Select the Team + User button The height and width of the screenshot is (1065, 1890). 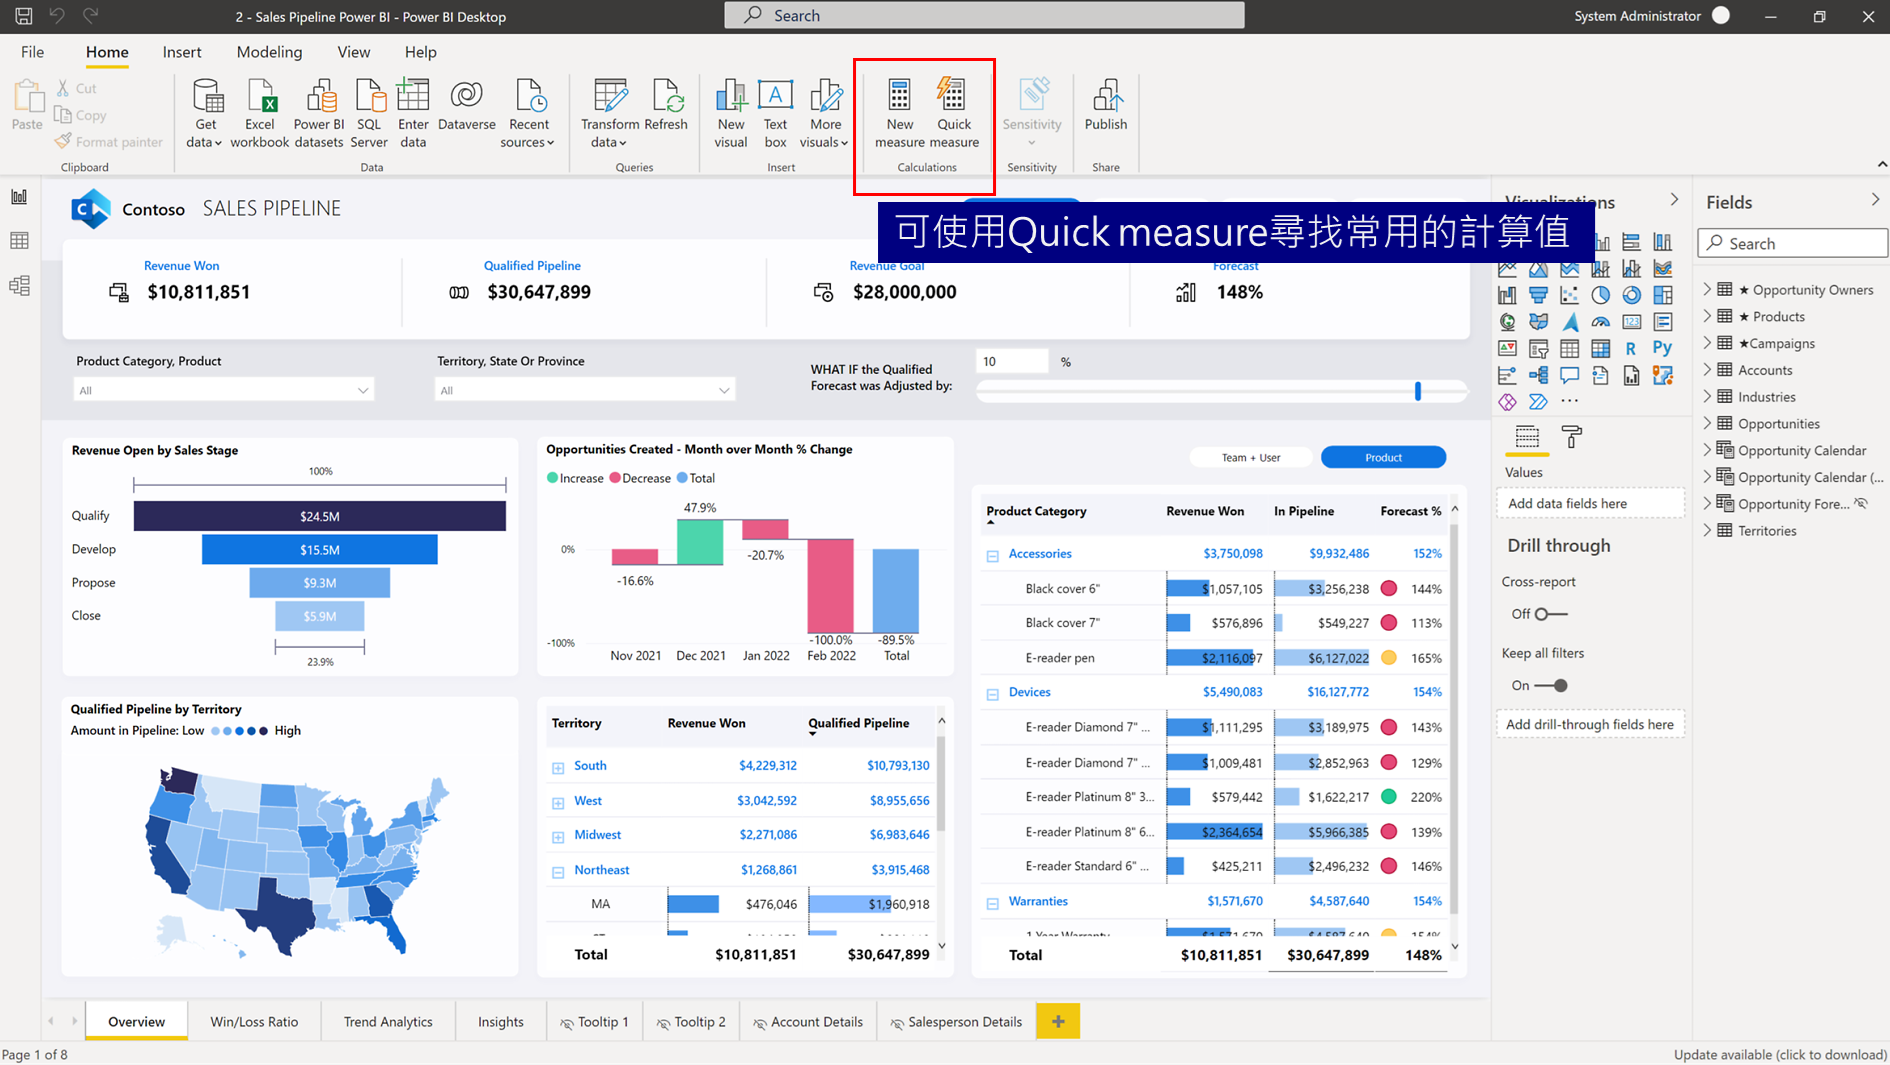(1250, 457)
